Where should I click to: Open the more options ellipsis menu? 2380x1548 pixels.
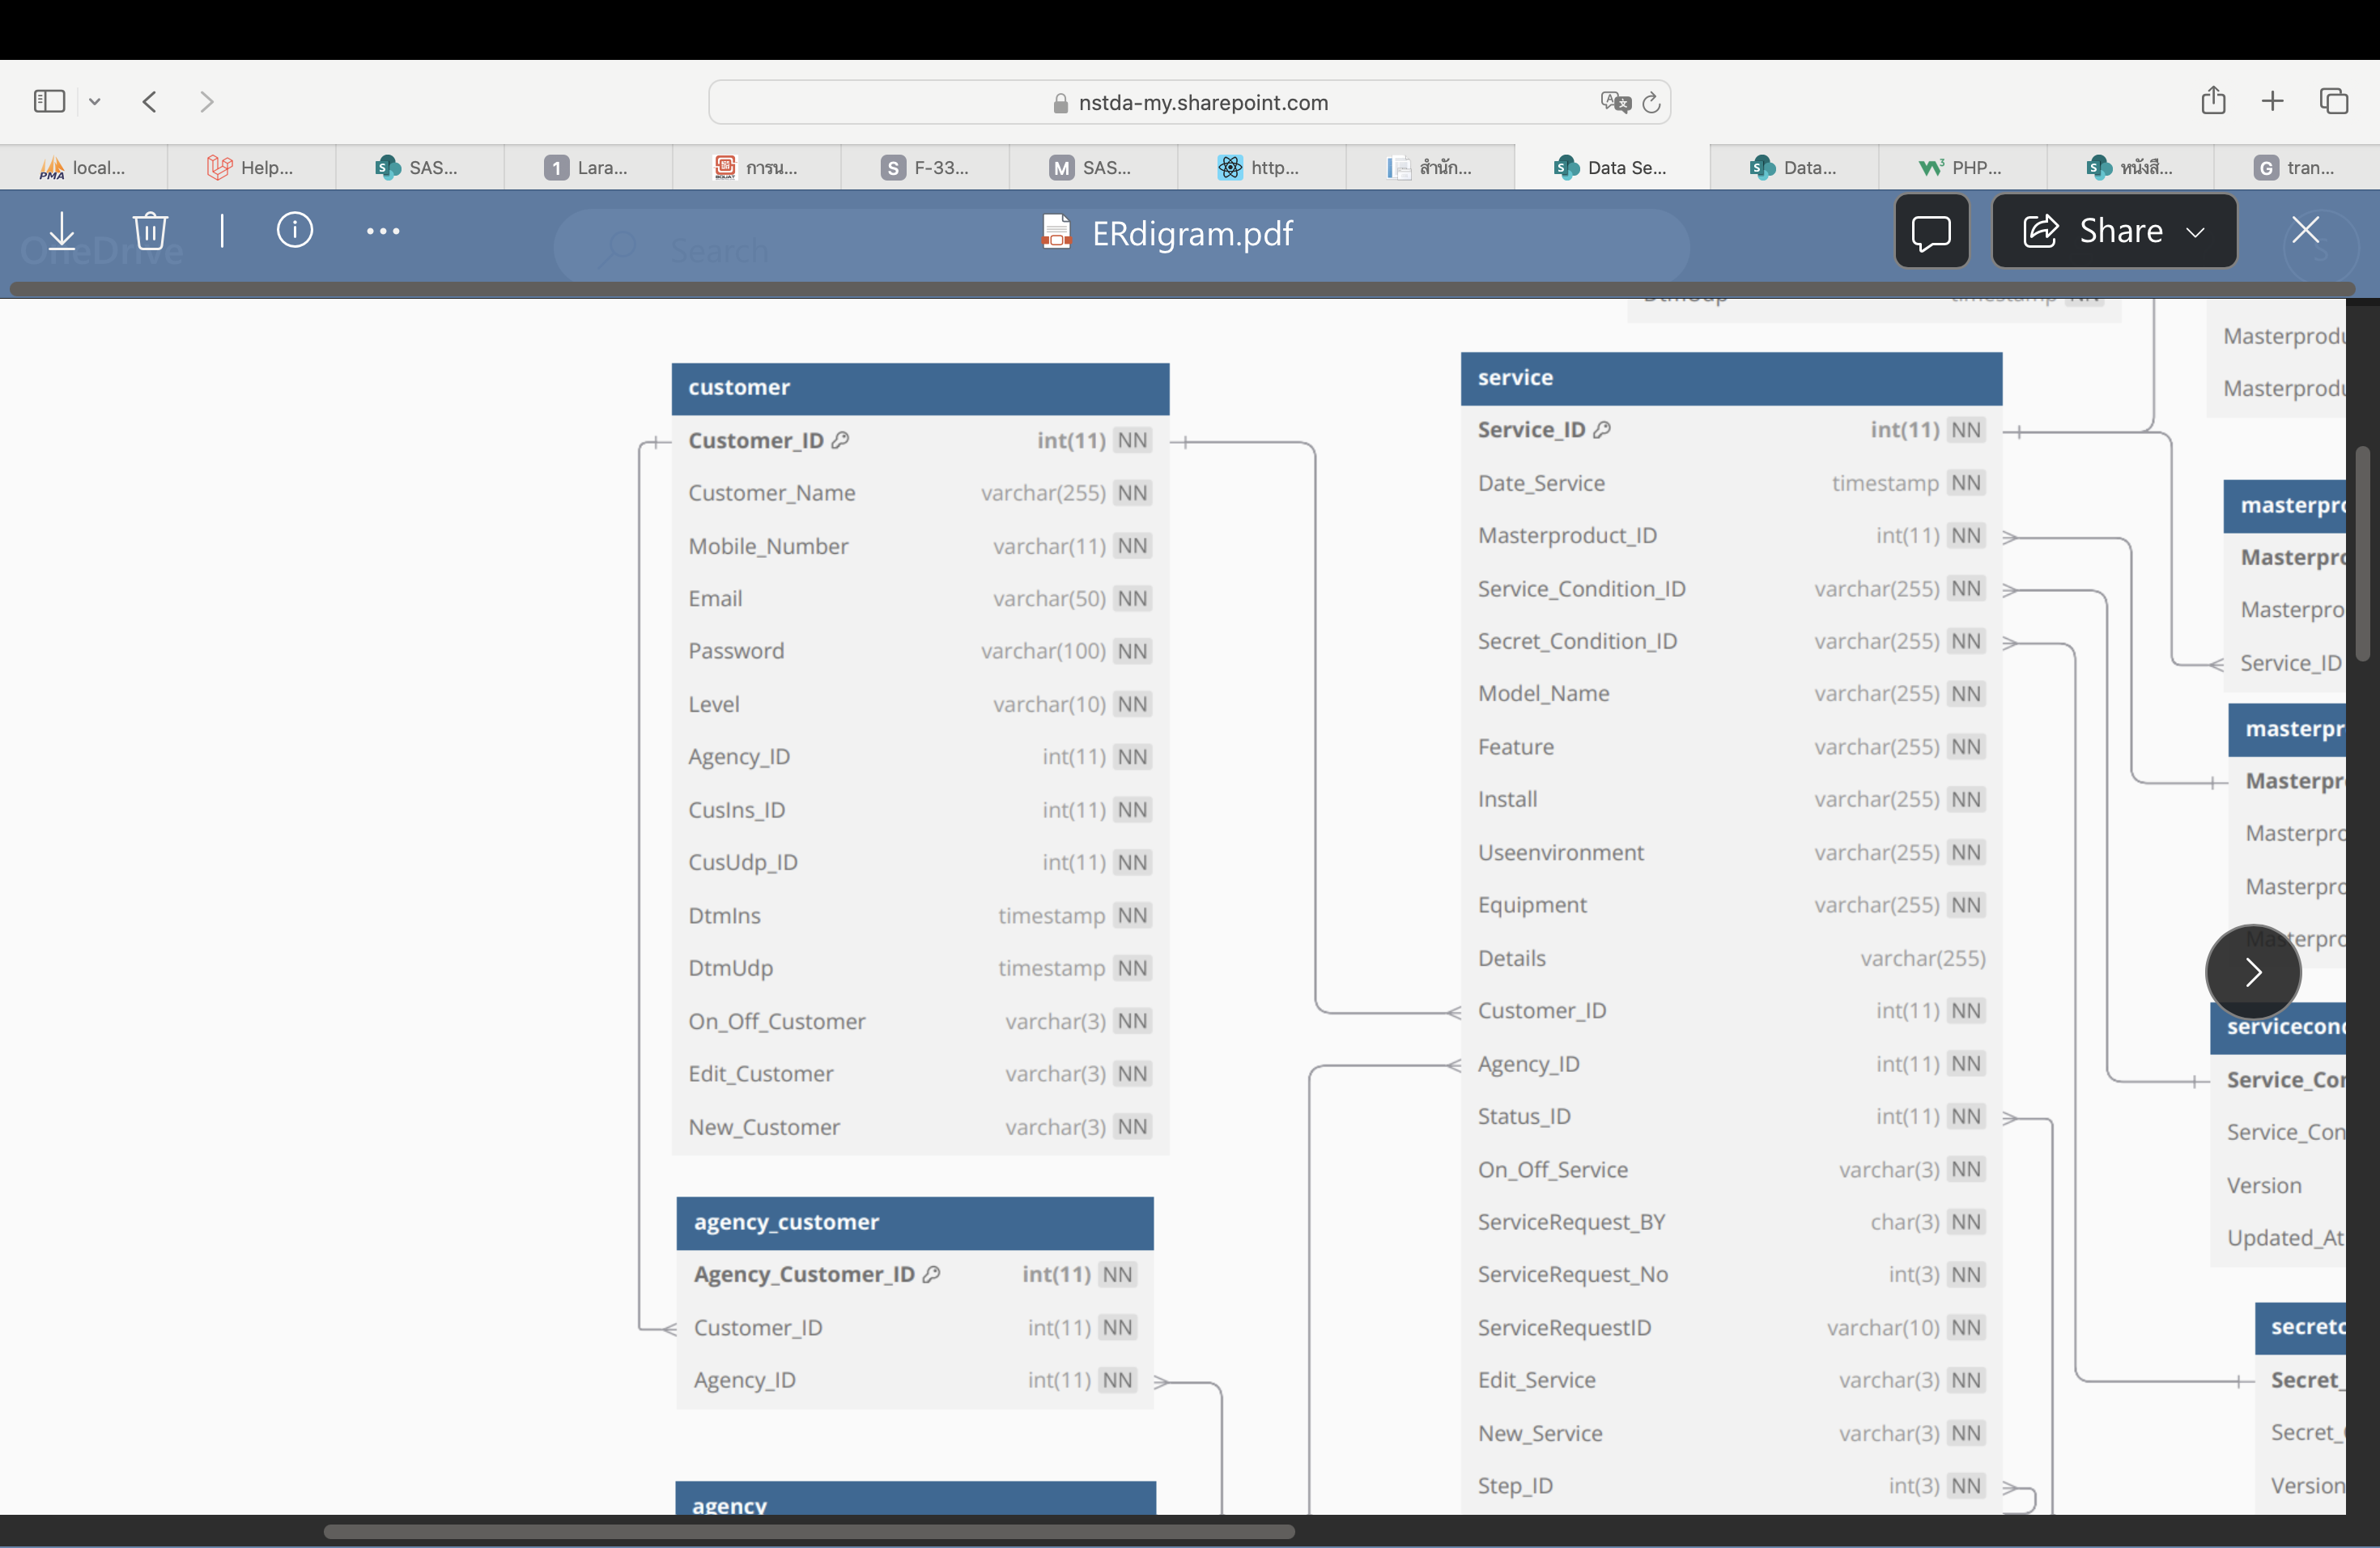[x=382, y=231]
